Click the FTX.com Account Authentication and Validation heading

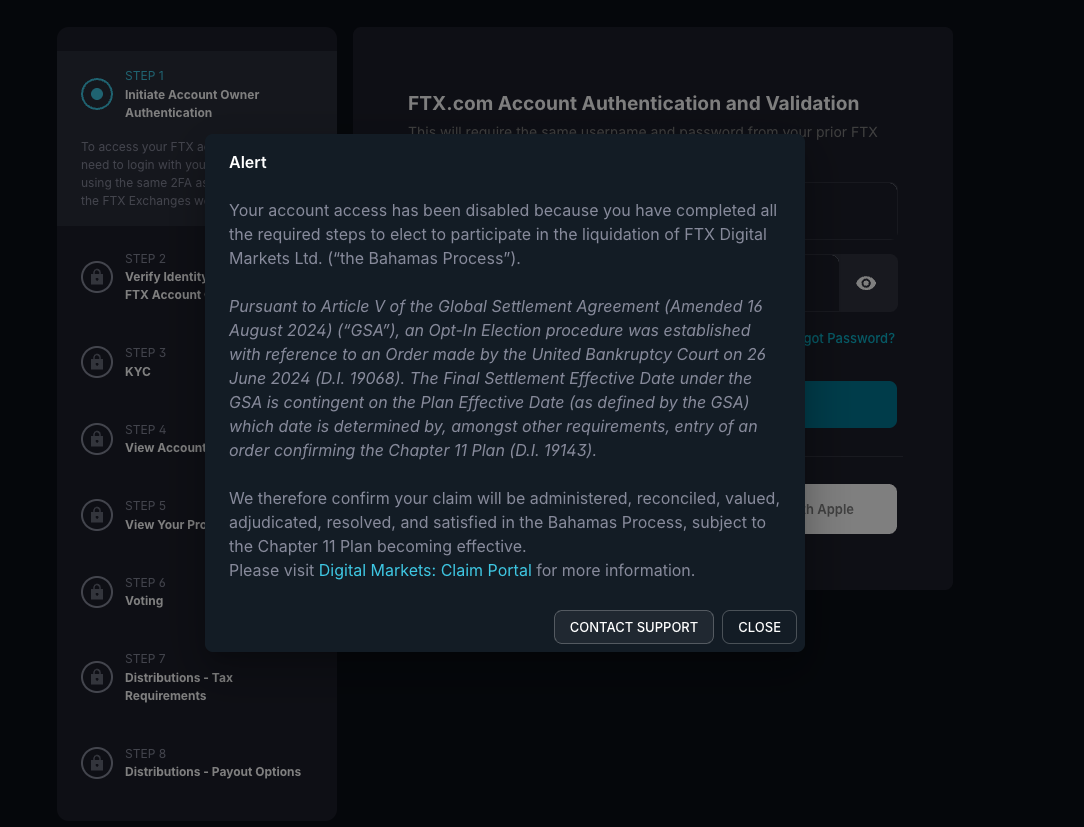point(633,104)
